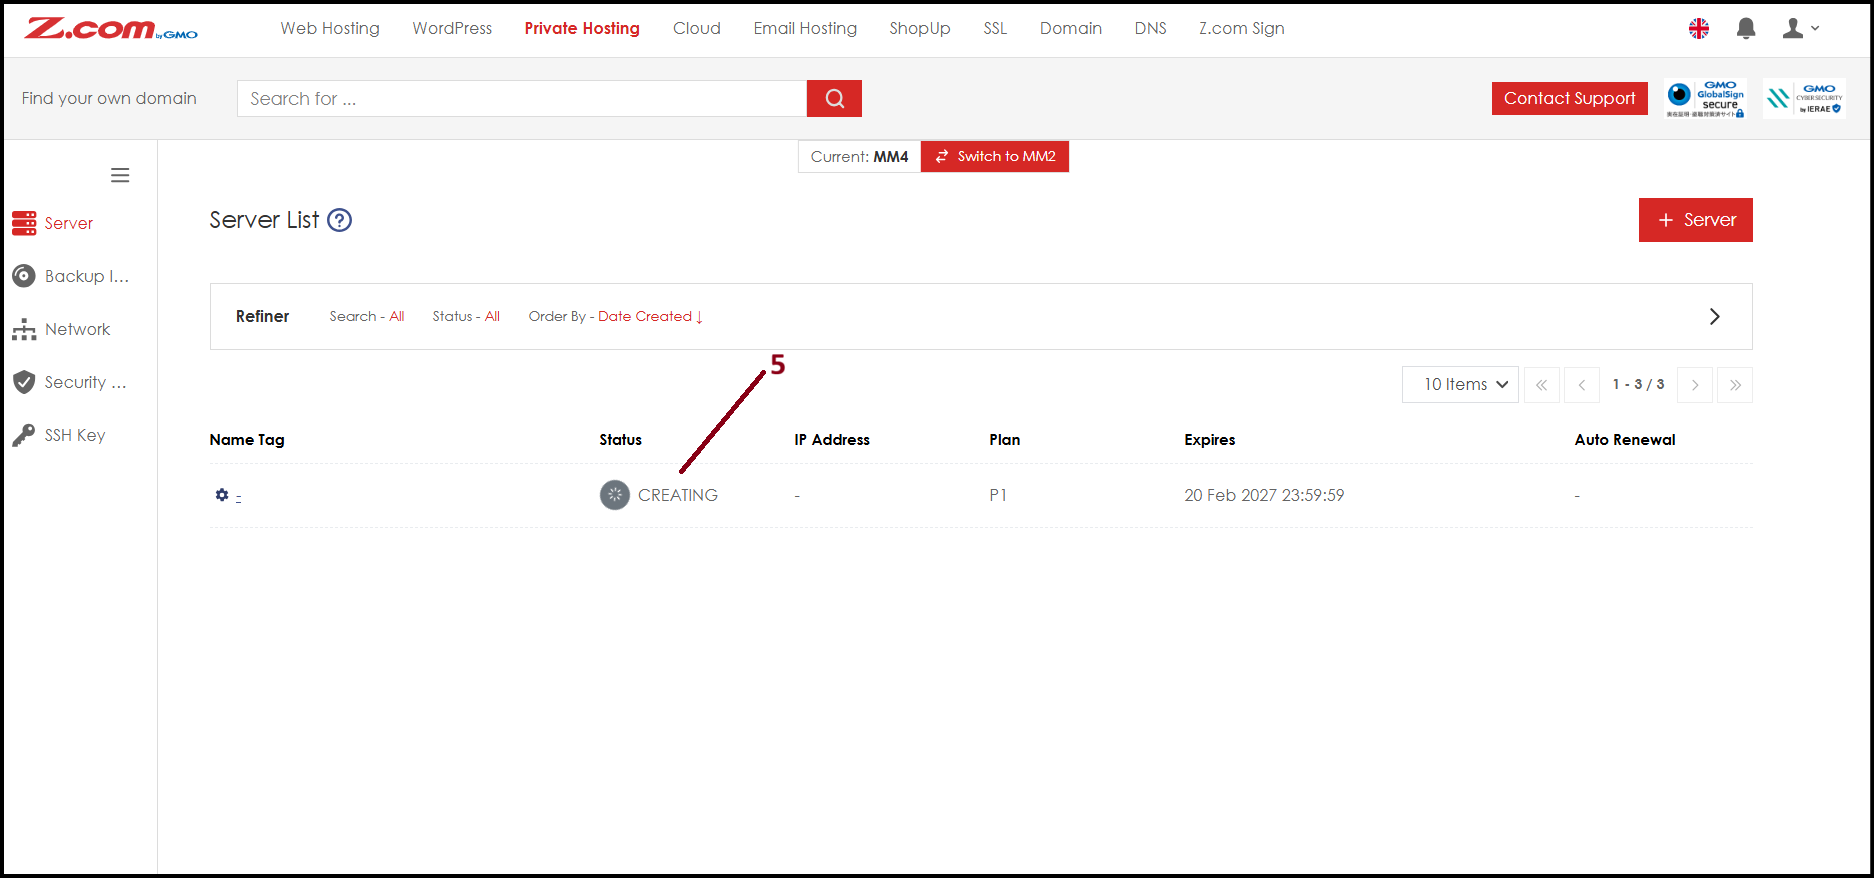Image resolution: width=1874 pixels, height=878 pixels.
Task: Open the Private Hosting menu
Action: click(x=582, y=29)
